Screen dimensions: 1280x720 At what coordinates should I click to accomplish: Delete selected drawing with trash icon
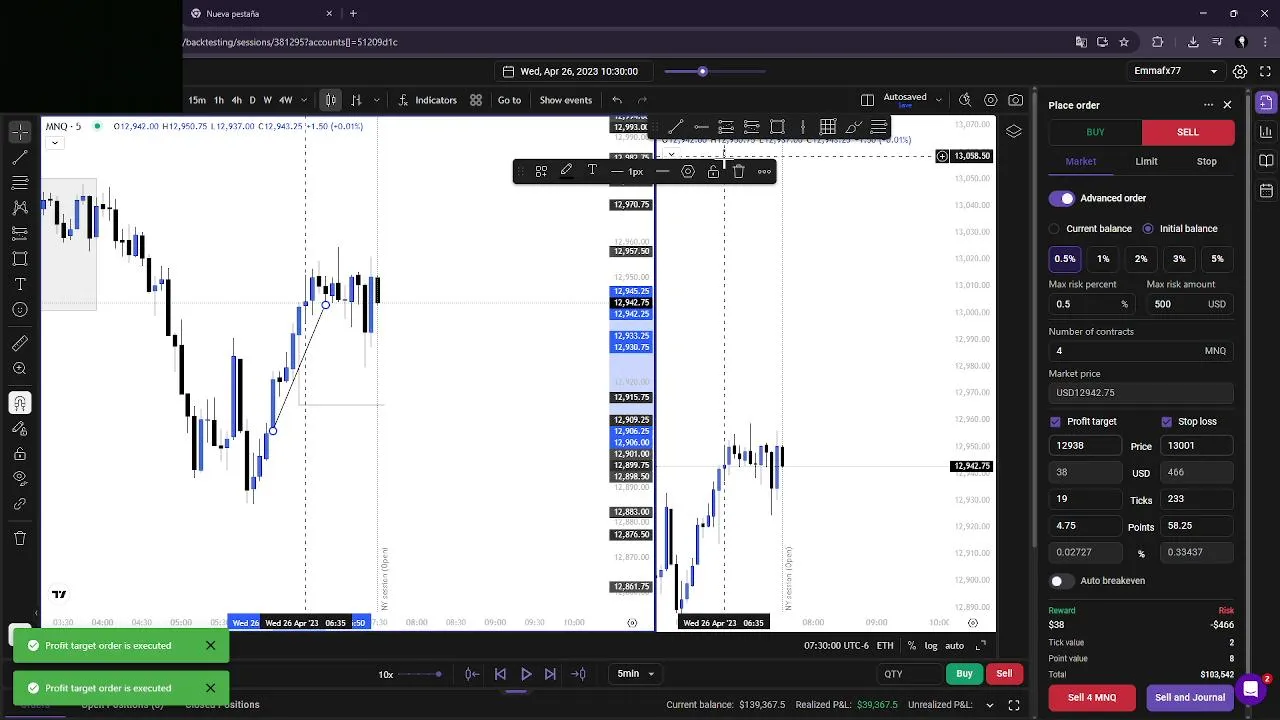pyautogui.click(x=739, y=171)
